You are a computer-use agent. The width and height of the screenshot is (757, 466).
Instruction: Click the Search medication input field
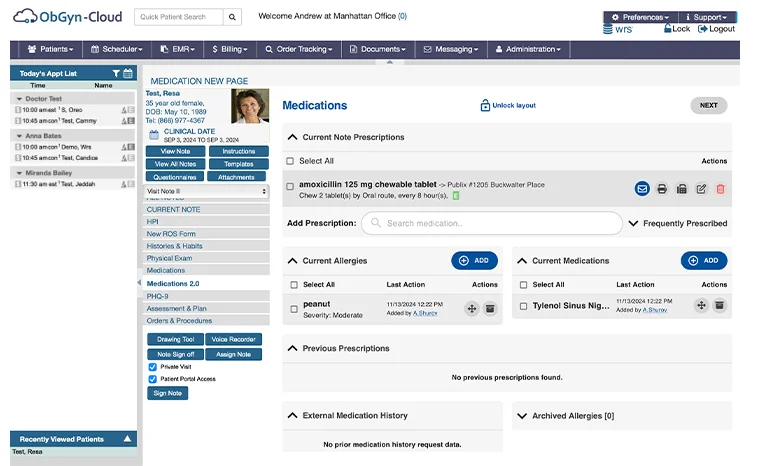pos(490,223)
